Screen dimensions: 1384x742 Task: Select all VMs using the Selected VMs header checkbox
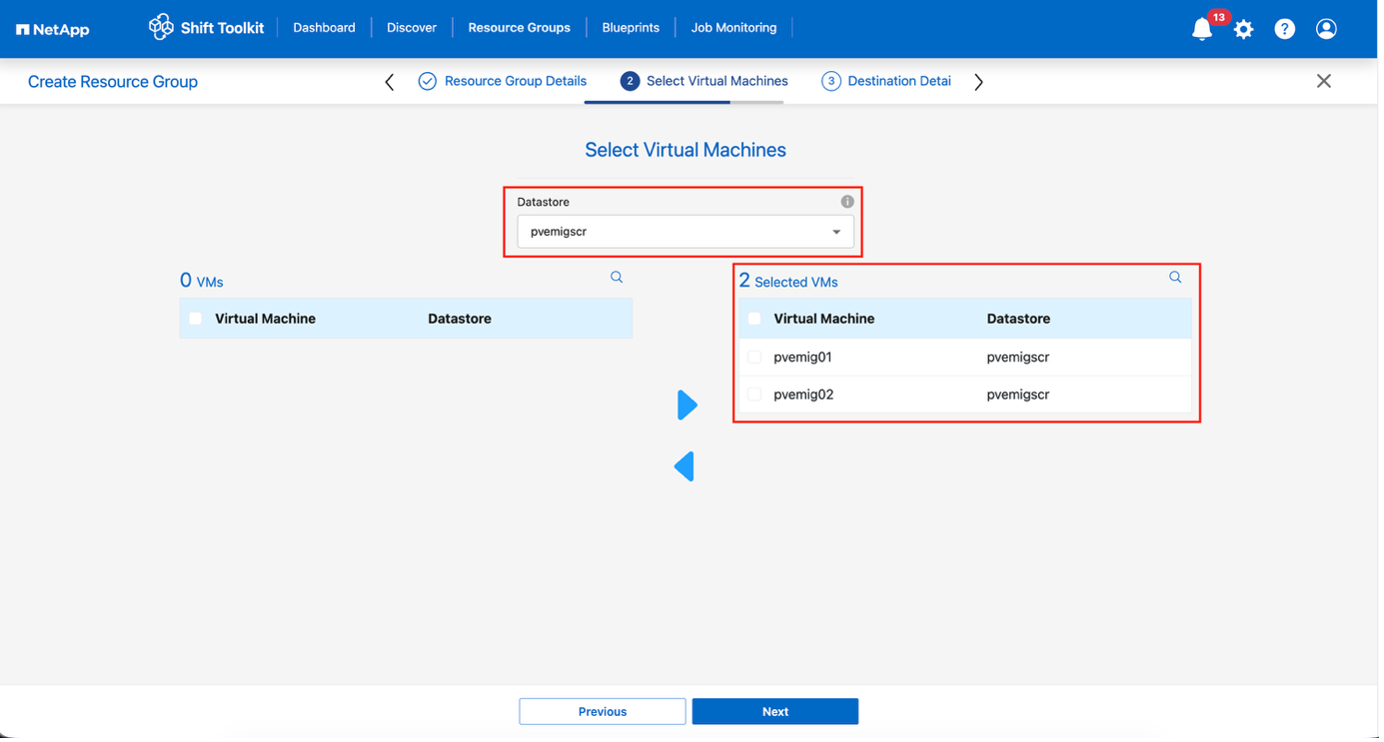753,317
